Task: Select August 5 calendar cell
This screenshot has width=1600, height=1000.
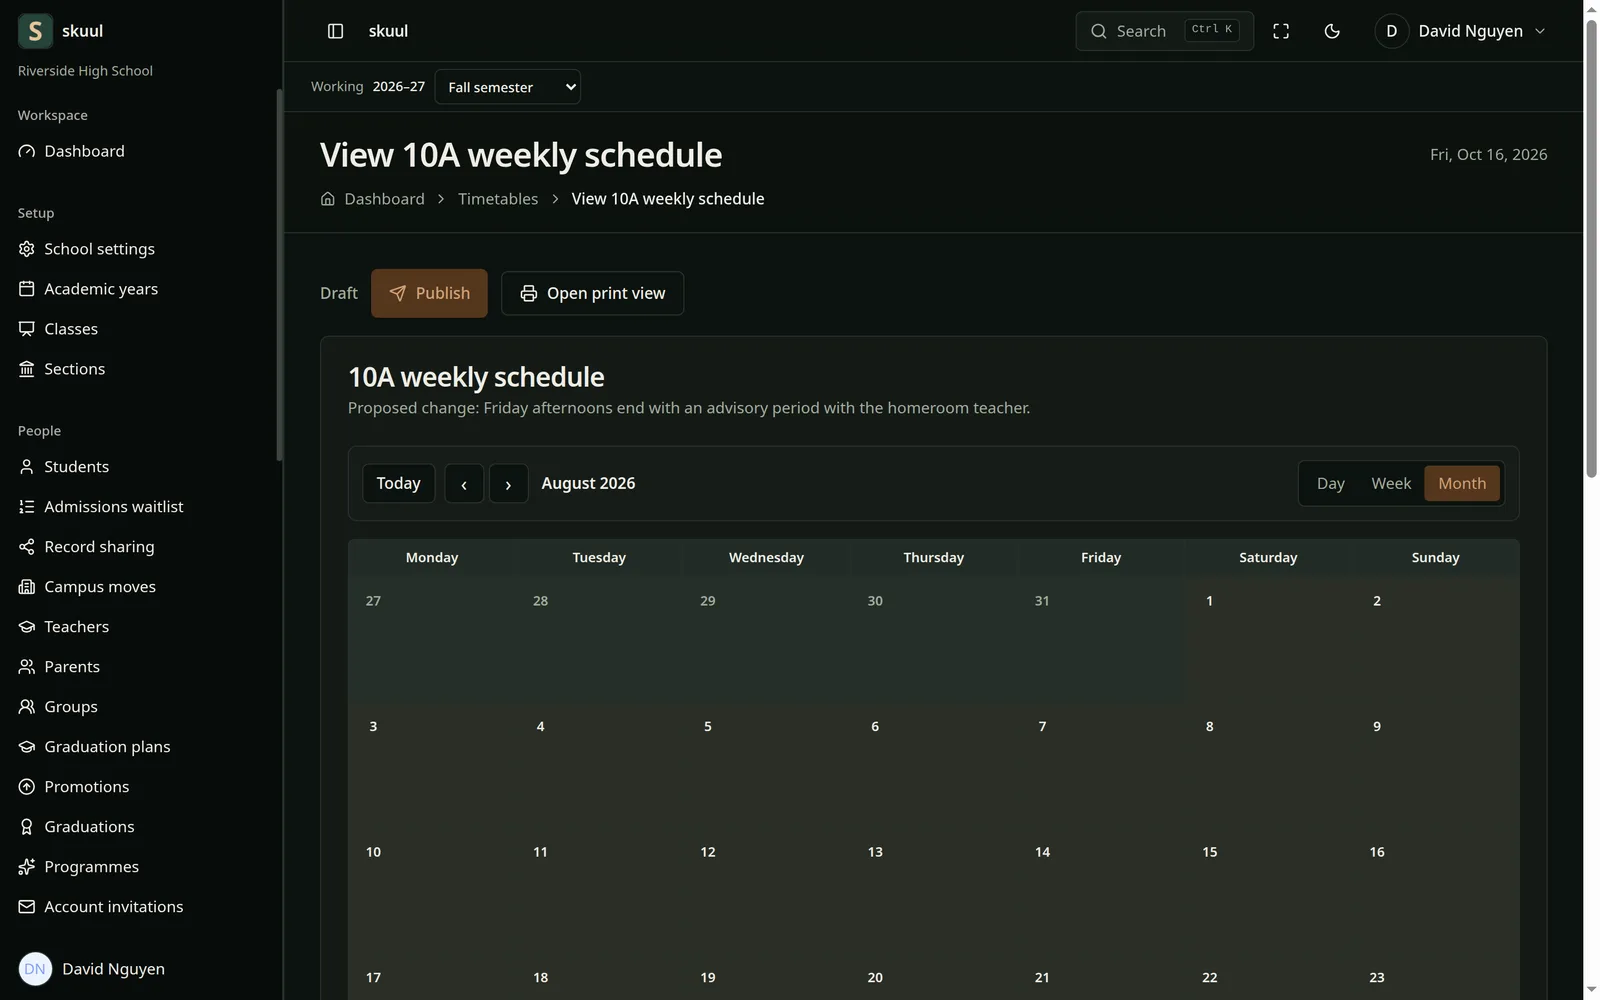Action: (766, 765)
